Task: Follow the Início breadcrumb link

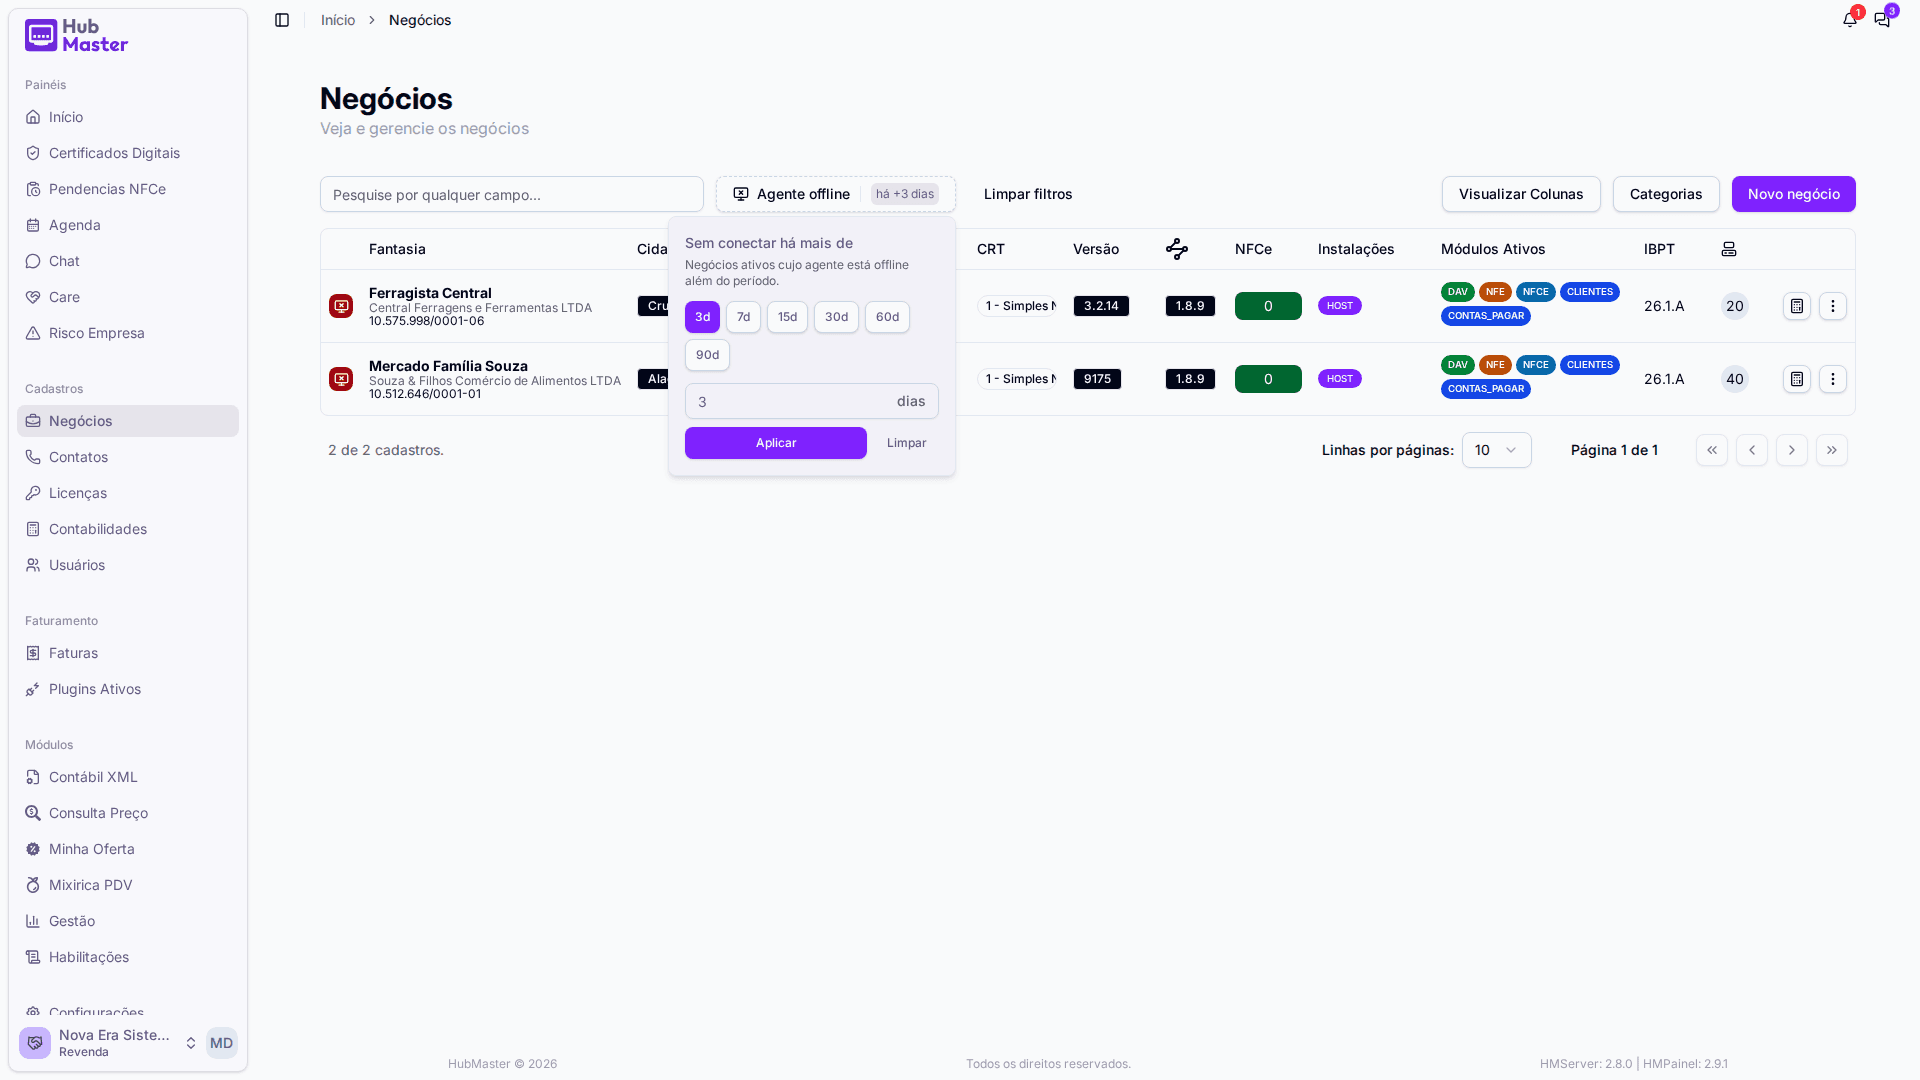Action: click(338, 20)
